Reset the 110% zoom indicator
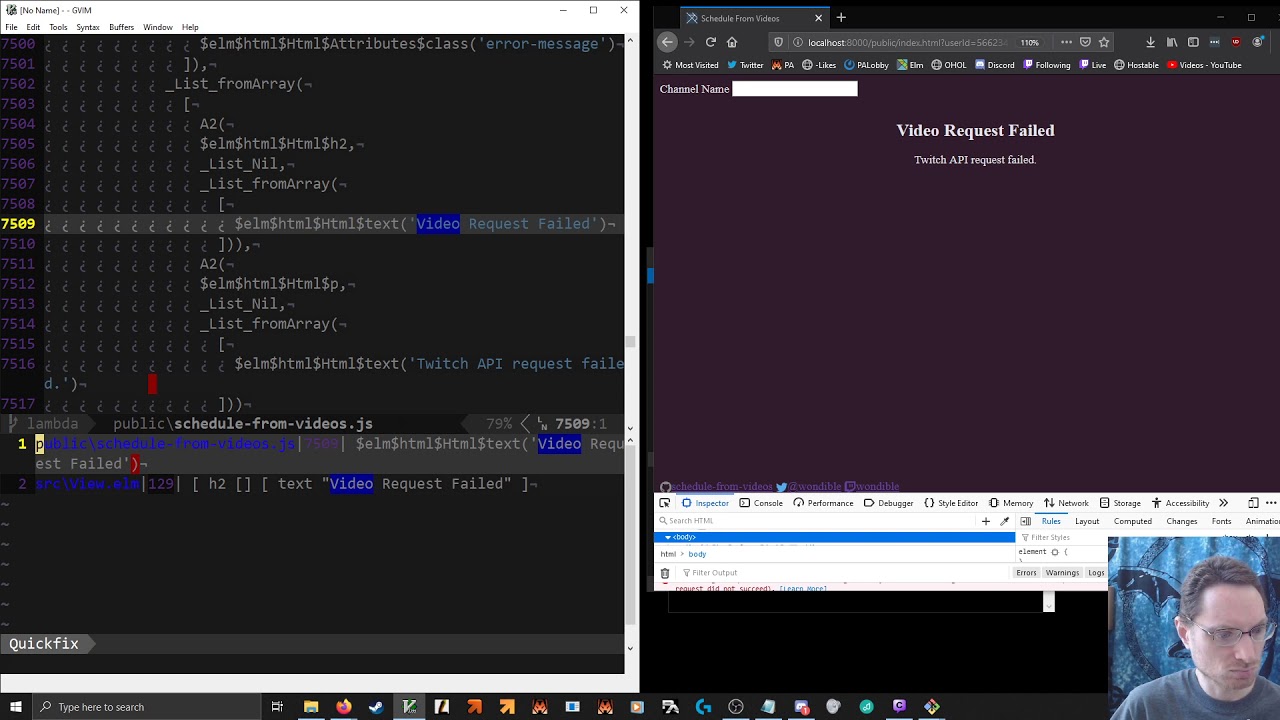This screenshot has width=1280, height=720. tap(1030, 42)
